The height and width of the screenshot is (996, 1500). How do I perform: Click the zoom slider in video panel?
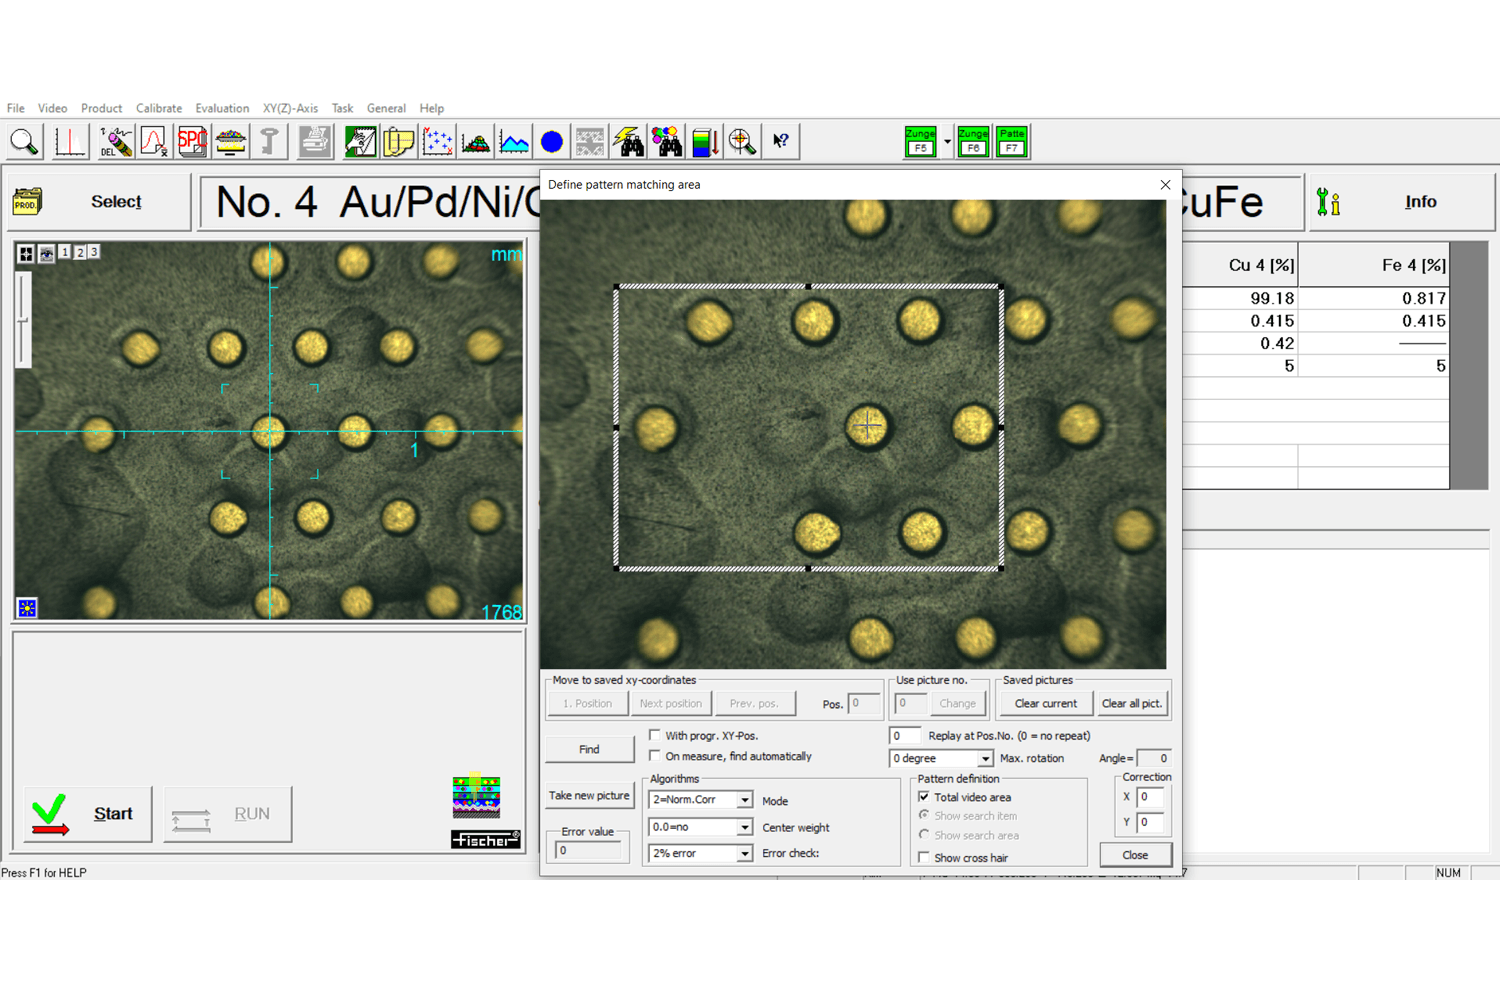(23, 320)
